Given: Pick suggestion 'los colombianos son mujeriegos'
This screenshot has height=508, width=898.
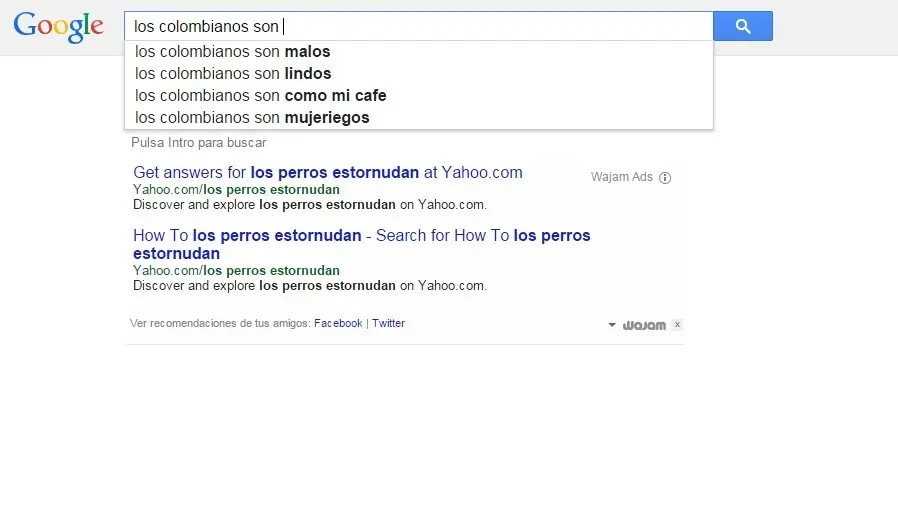Looking at the screenshot, I should [x=252, y=118].
